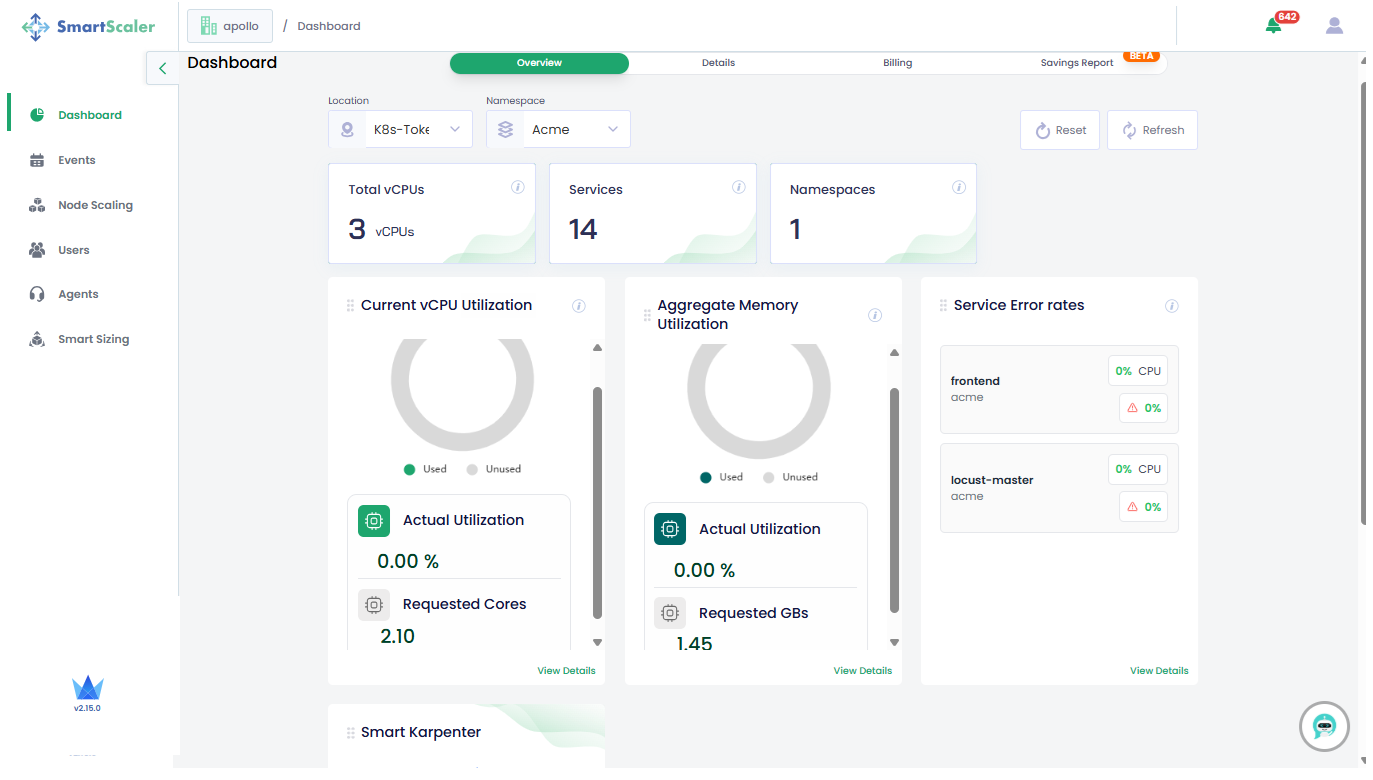View Details of Current vCPU Utilization

pyautogui.click(x=566, y=671)
